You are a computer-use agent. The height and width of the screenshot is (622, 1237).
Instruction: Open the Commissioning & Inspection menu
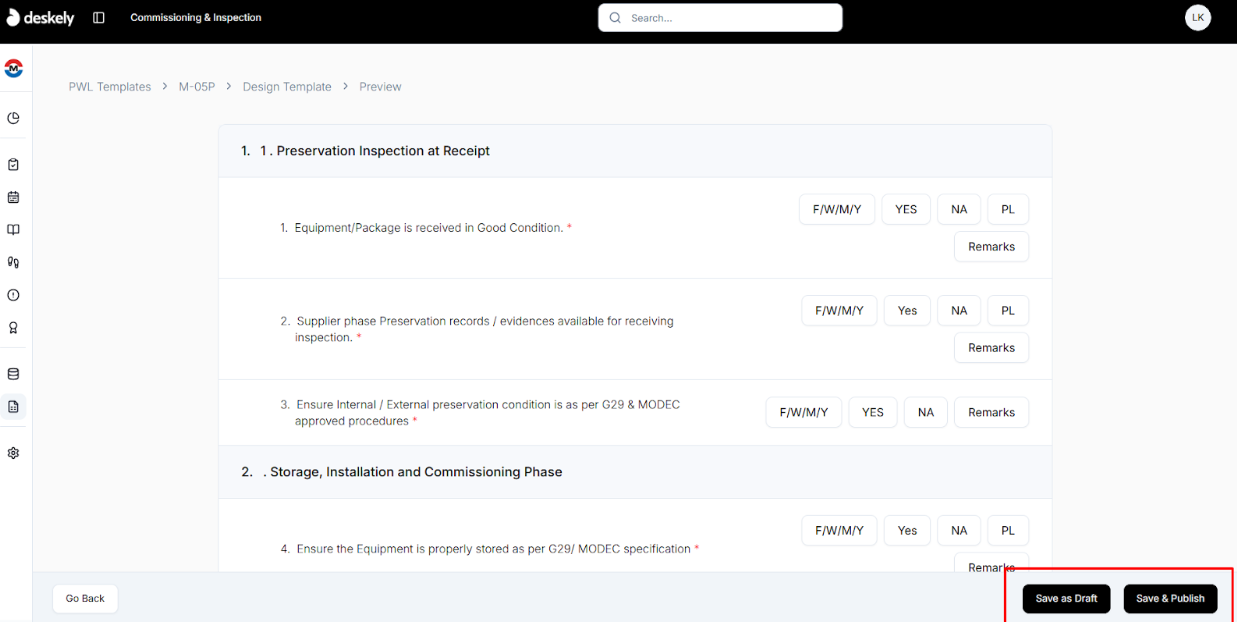point(195,17)
